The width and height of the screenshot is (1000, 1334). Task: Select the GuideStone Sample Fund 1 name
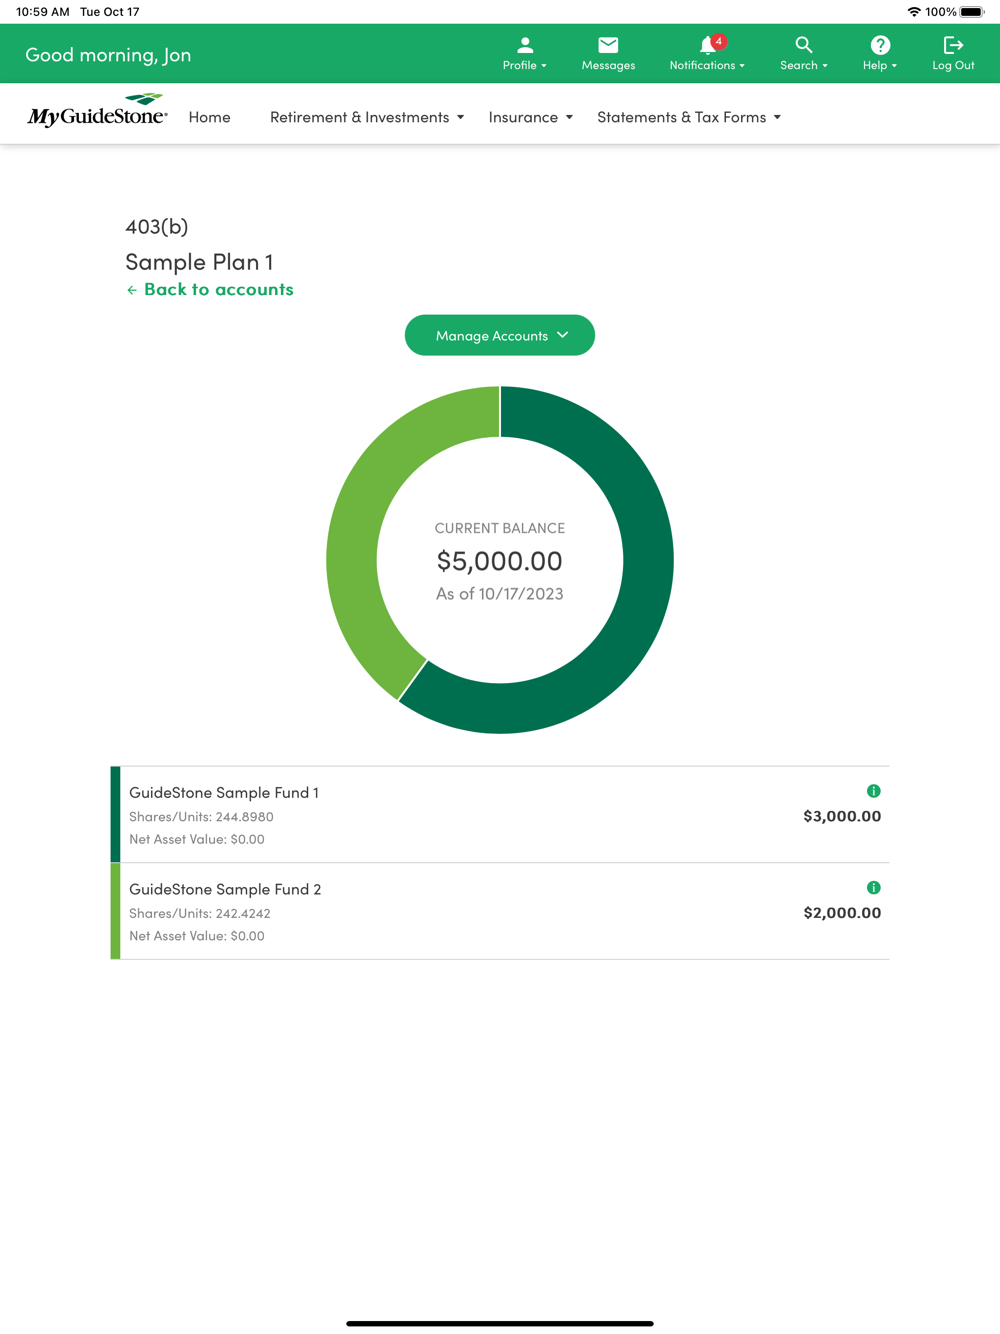click(224, 792)
